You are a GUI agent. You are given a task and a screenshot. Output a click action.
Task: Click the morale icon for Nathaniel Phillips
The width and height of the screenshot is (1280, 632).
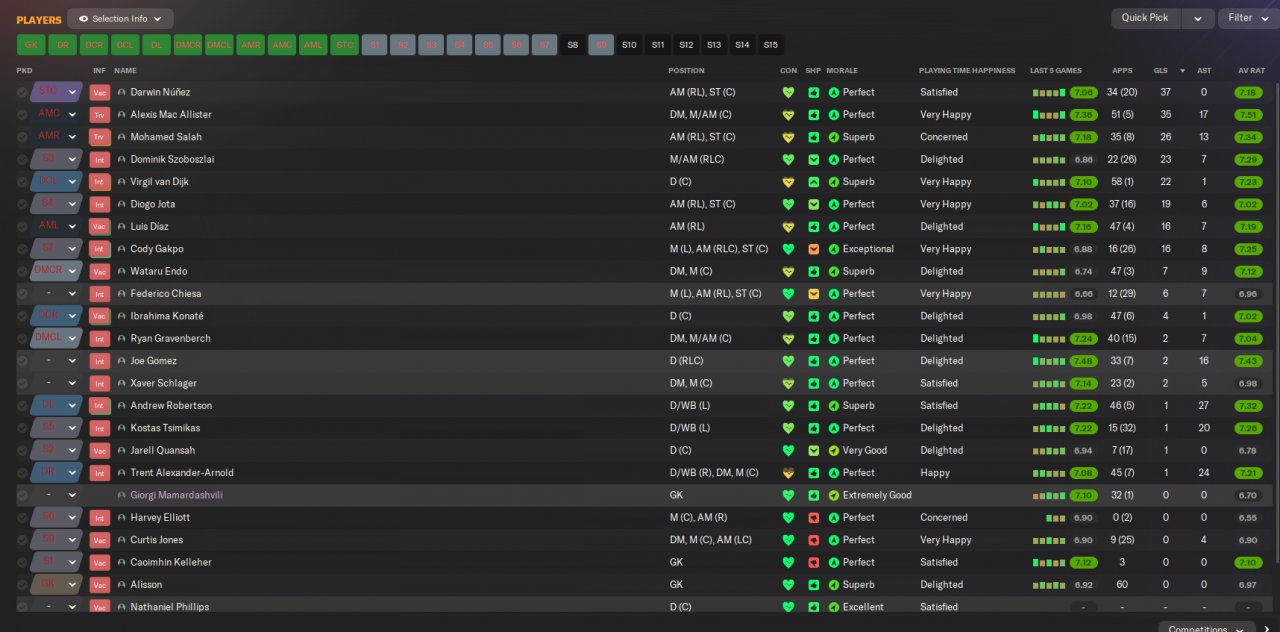tap(834, 607)
